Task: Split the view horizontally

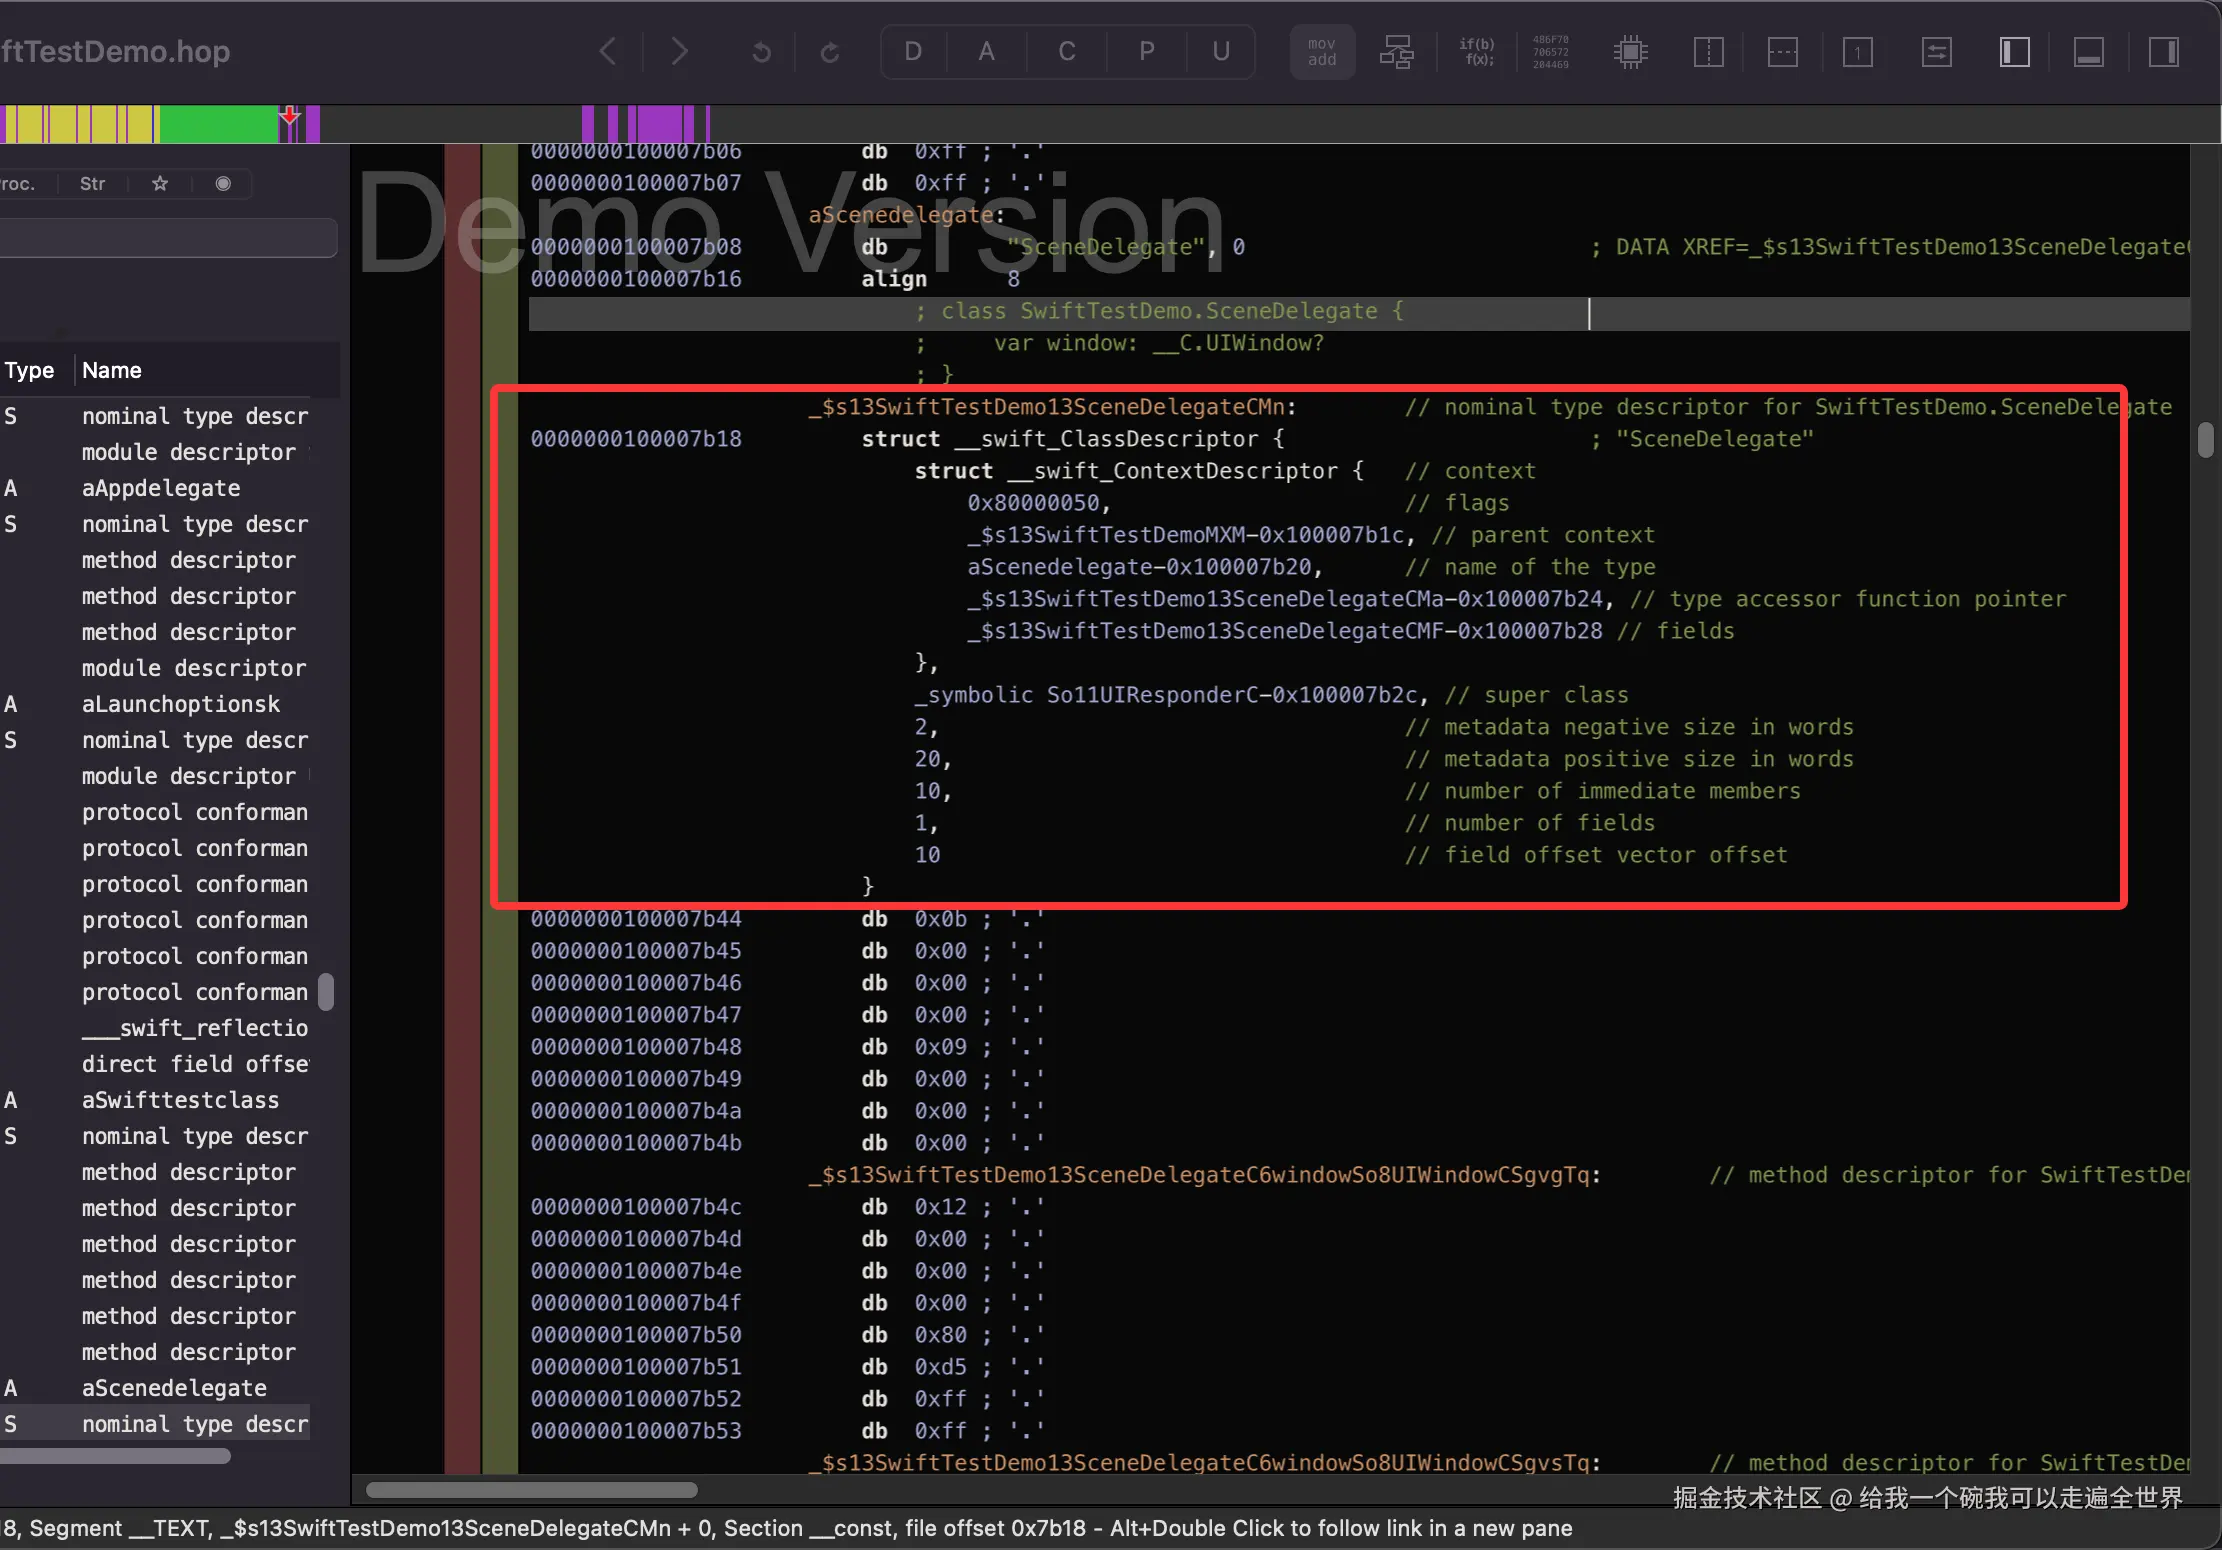Action: 1782,51
